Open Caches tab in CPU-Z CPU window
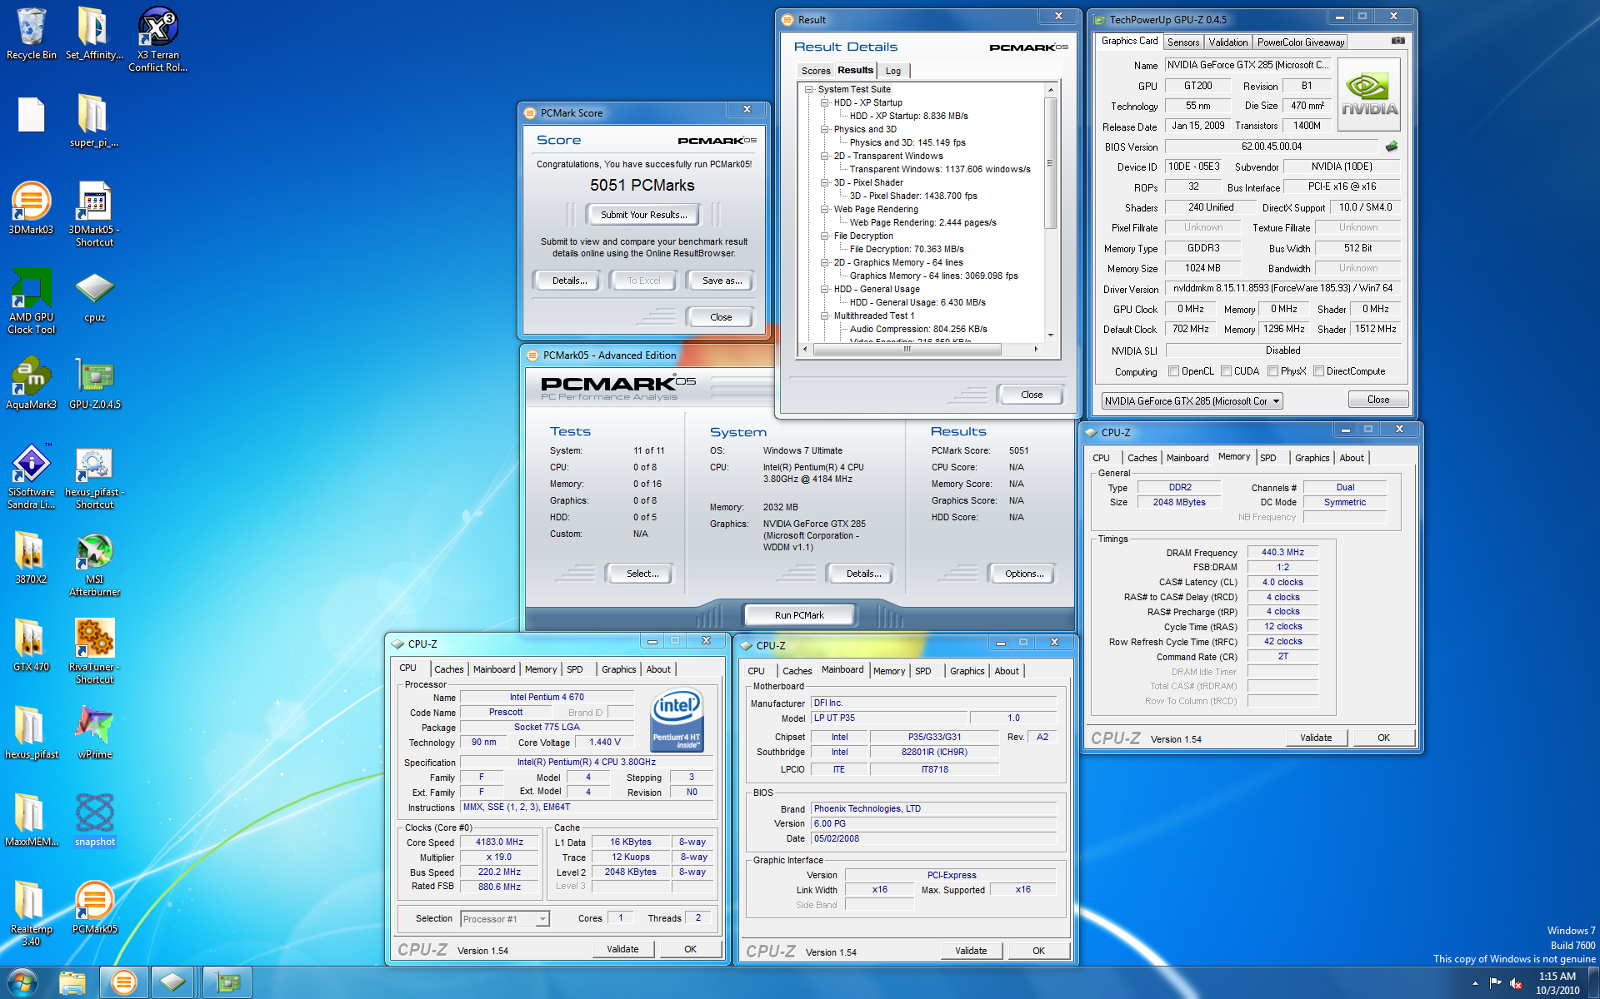This screenshot has width=1600, height=999. [x=449, y=670]
